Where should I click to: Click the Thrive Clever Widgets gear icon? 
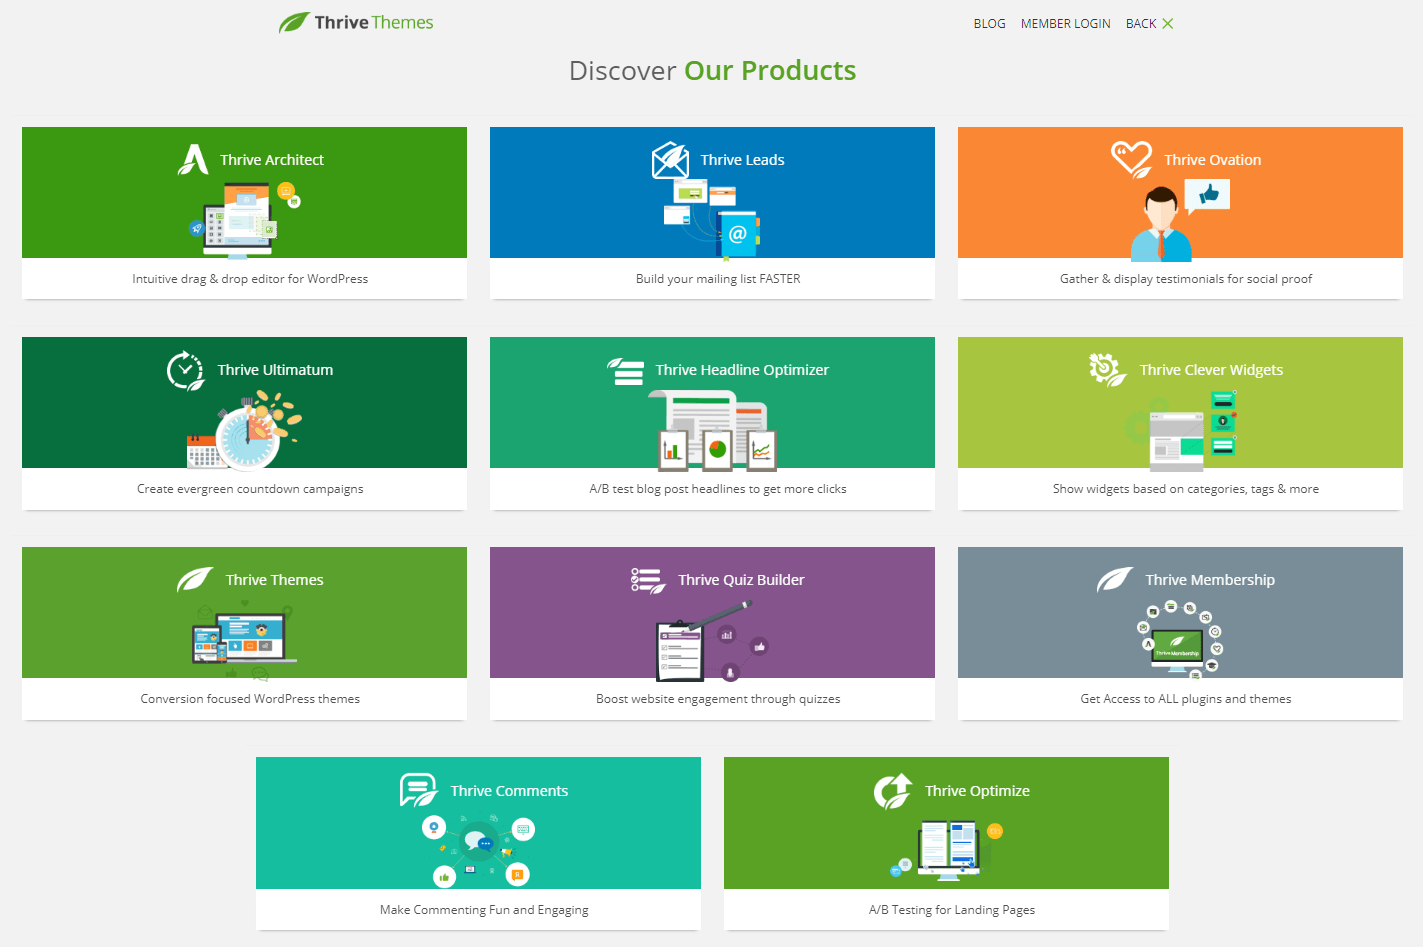tap(1108, 370)
